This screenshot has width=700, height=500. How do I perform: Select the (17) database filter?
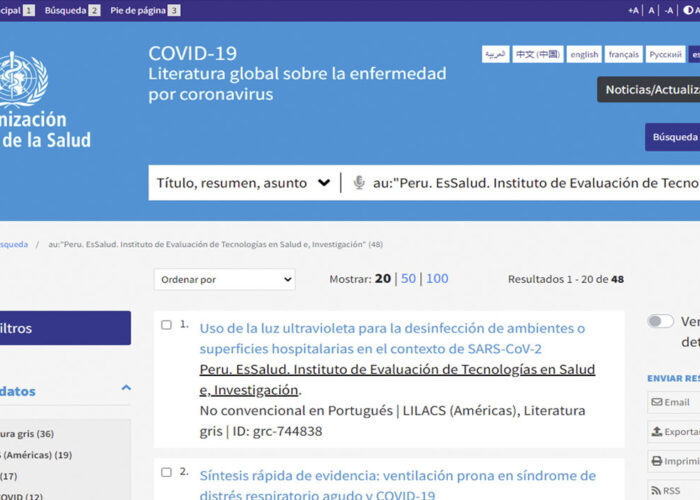[8, 476]
